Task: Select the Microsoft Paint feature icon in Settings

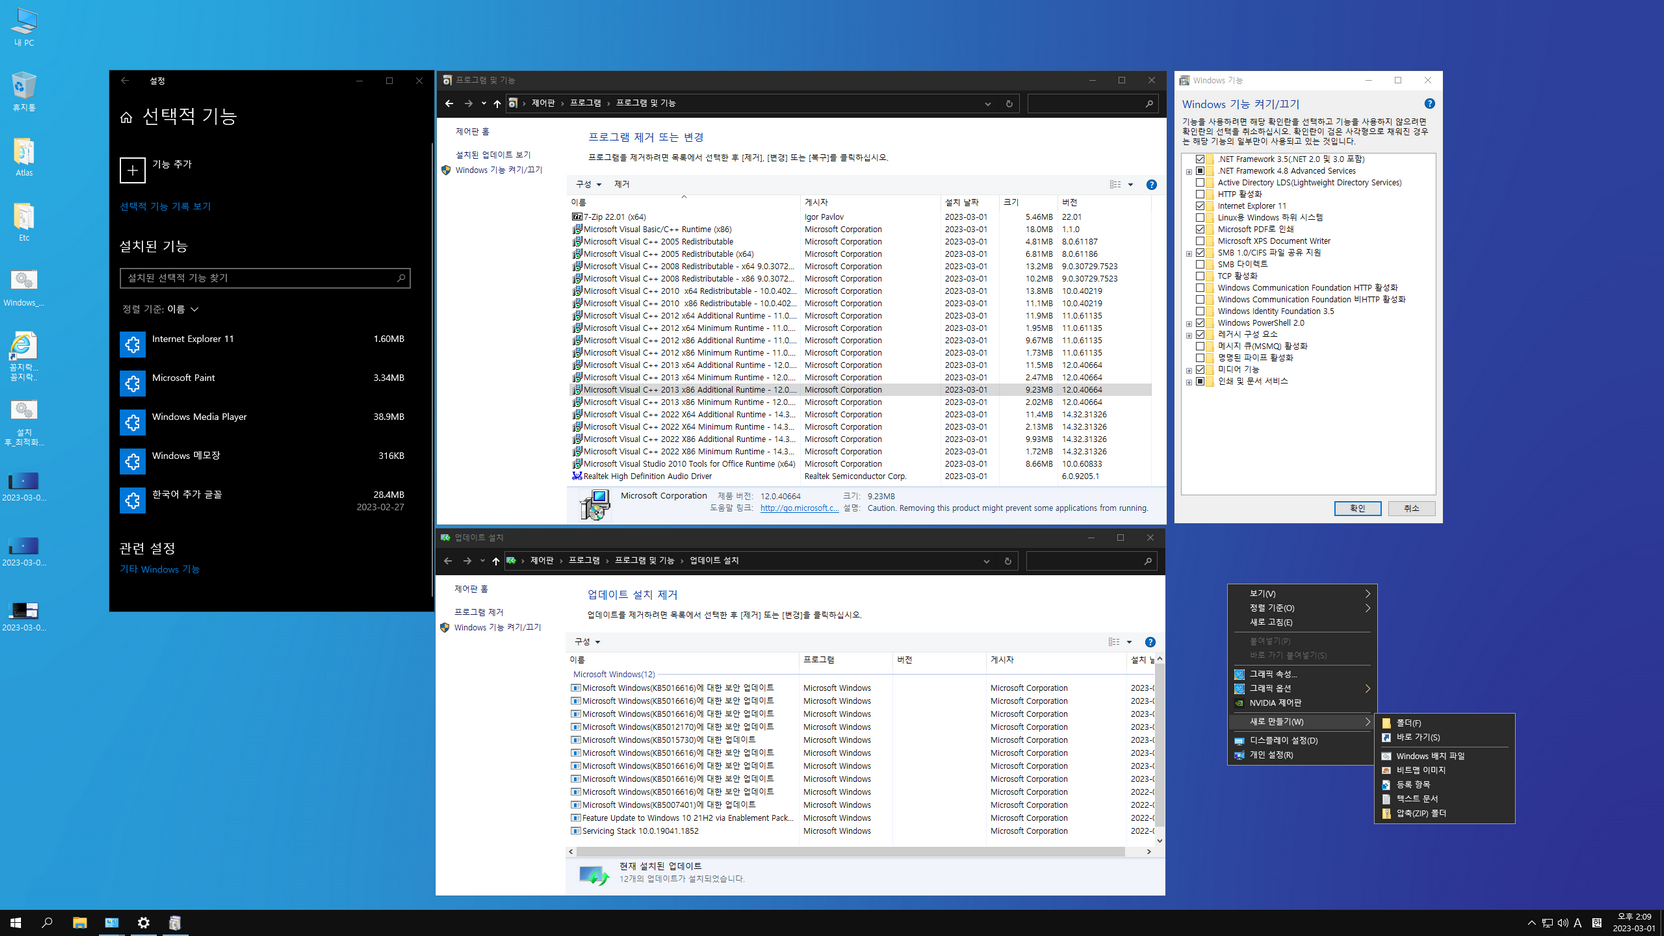Action: pyautogui.click(x=132, y=383)
